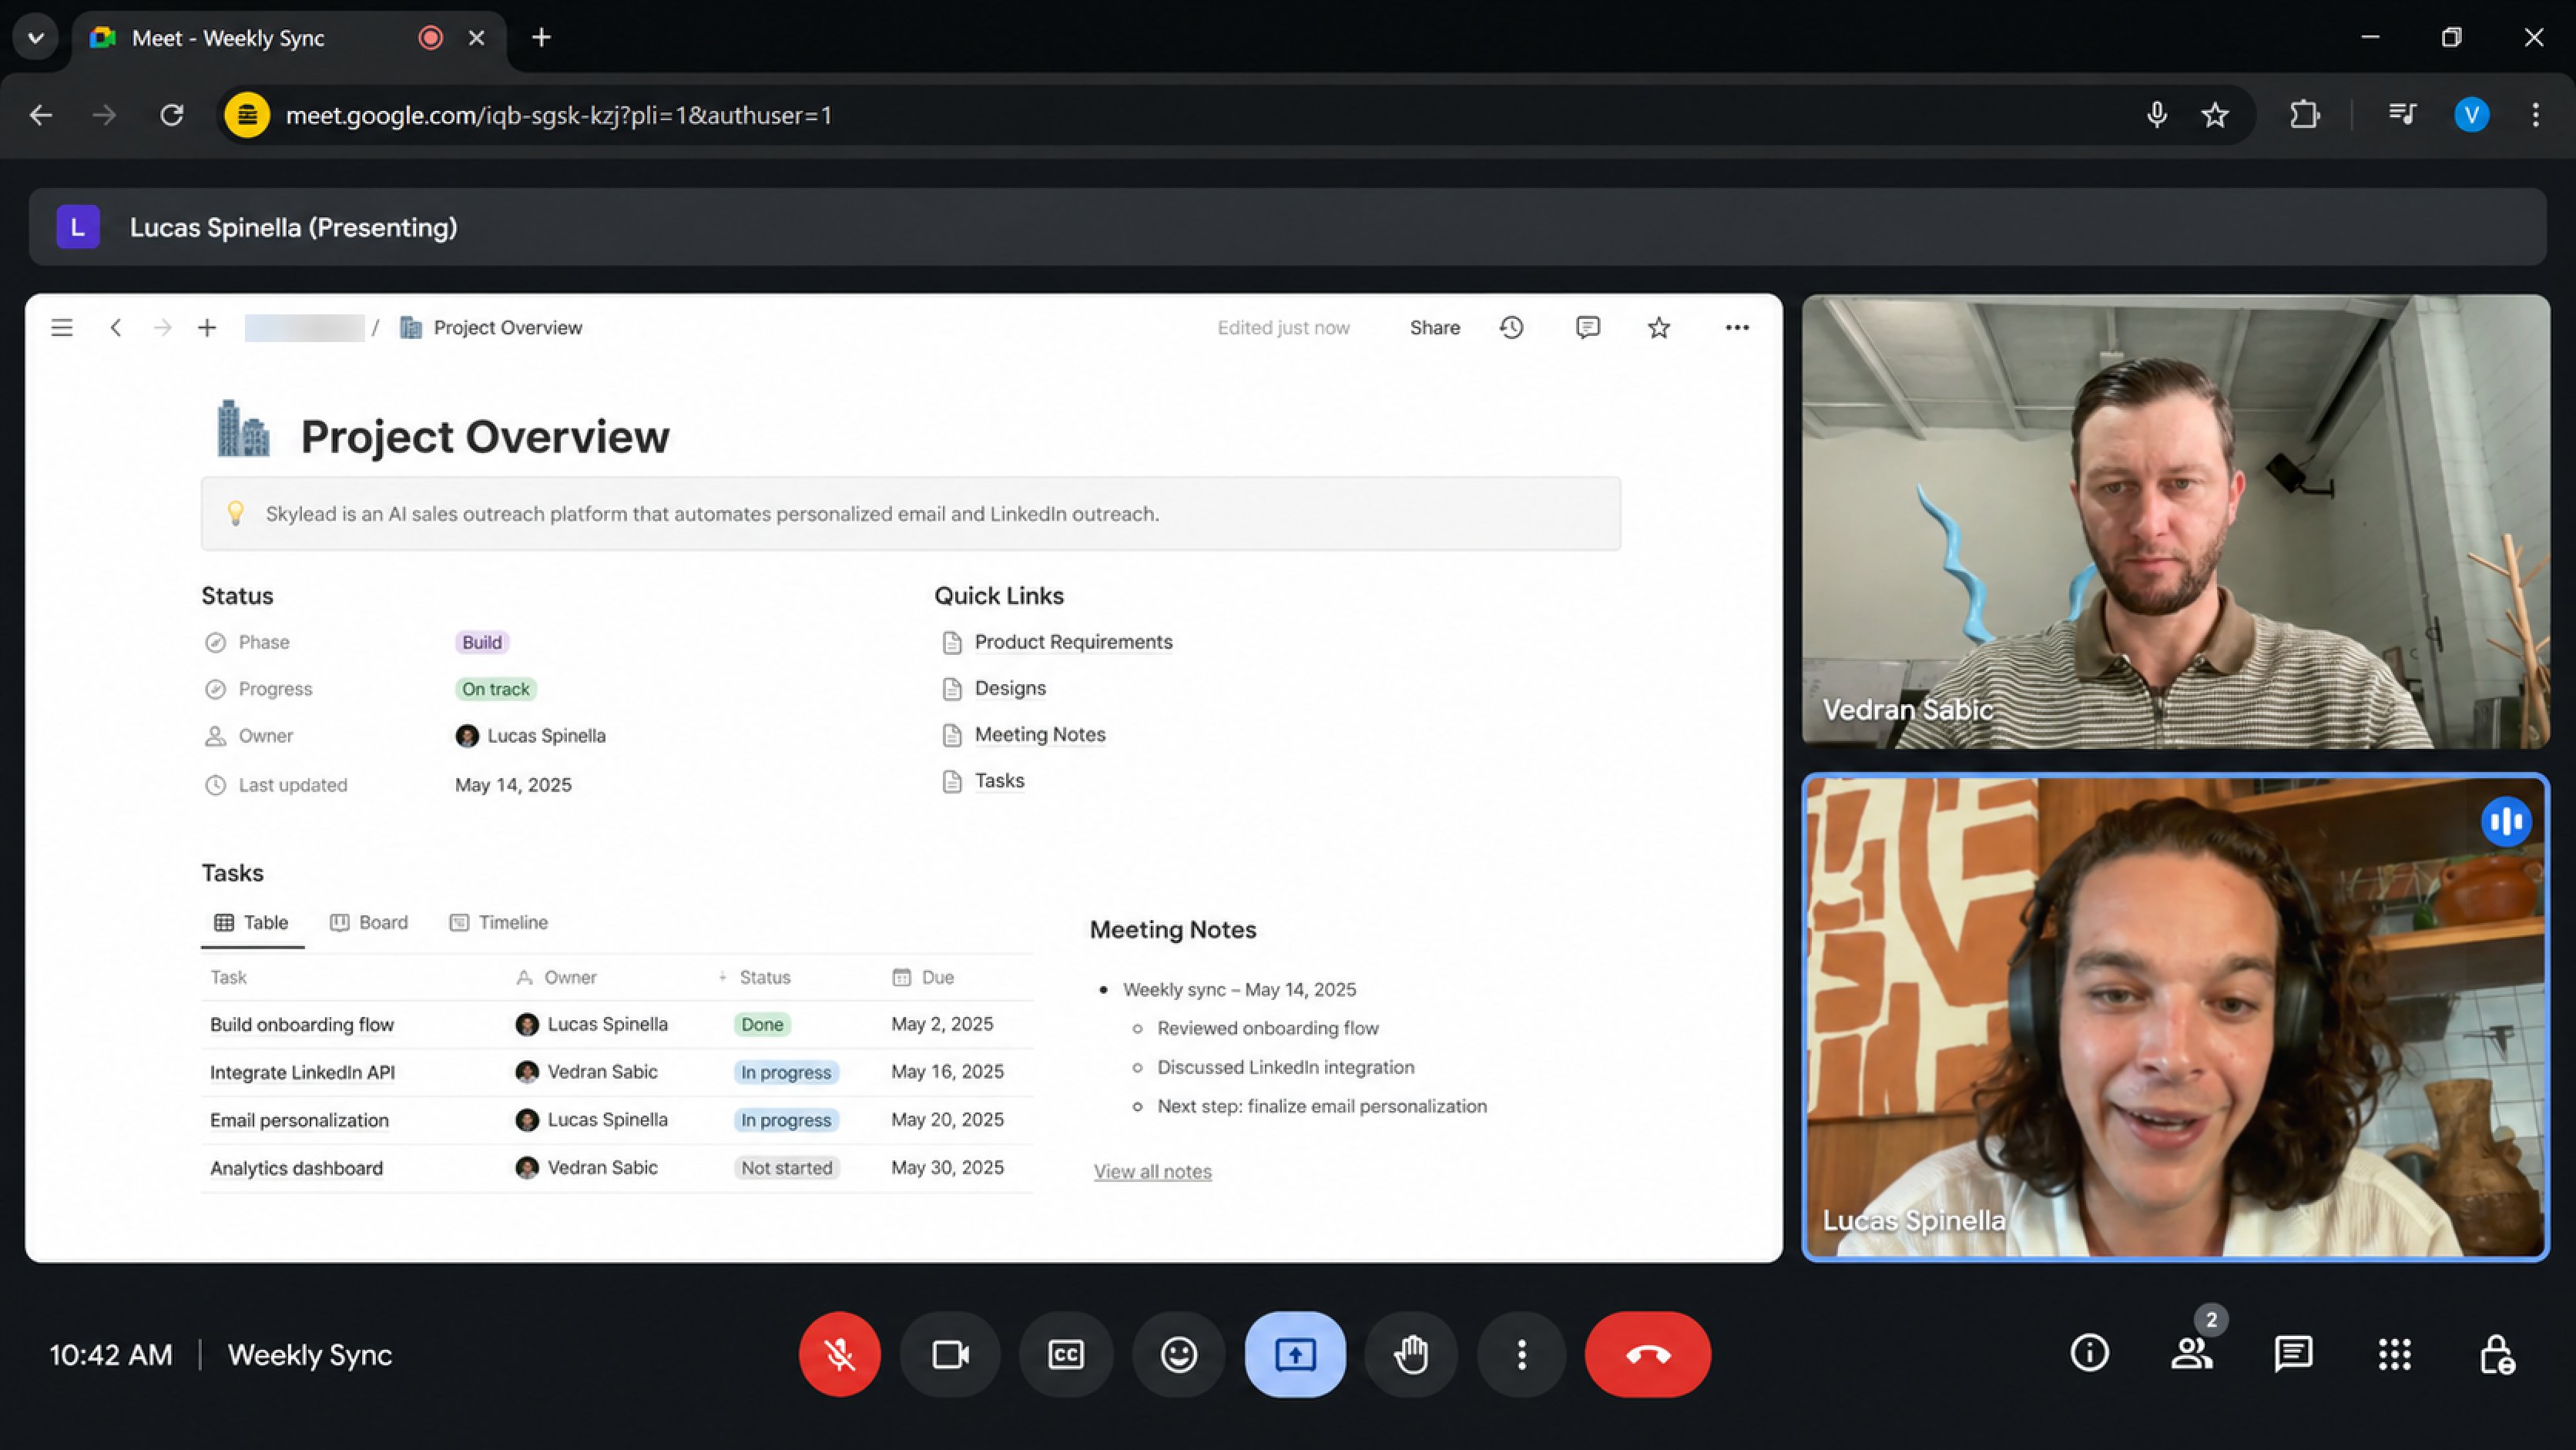Viewport: 2576px width, 1450px height.
Task: Turn off the camera
Action: (x=949, y=1354)
